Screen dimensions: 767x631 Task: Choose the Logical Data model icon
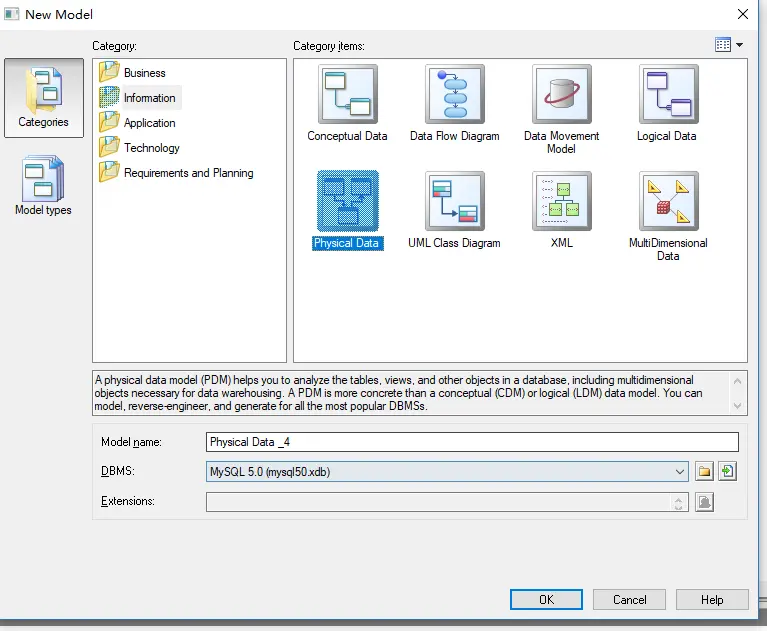(x=669, y=94)
